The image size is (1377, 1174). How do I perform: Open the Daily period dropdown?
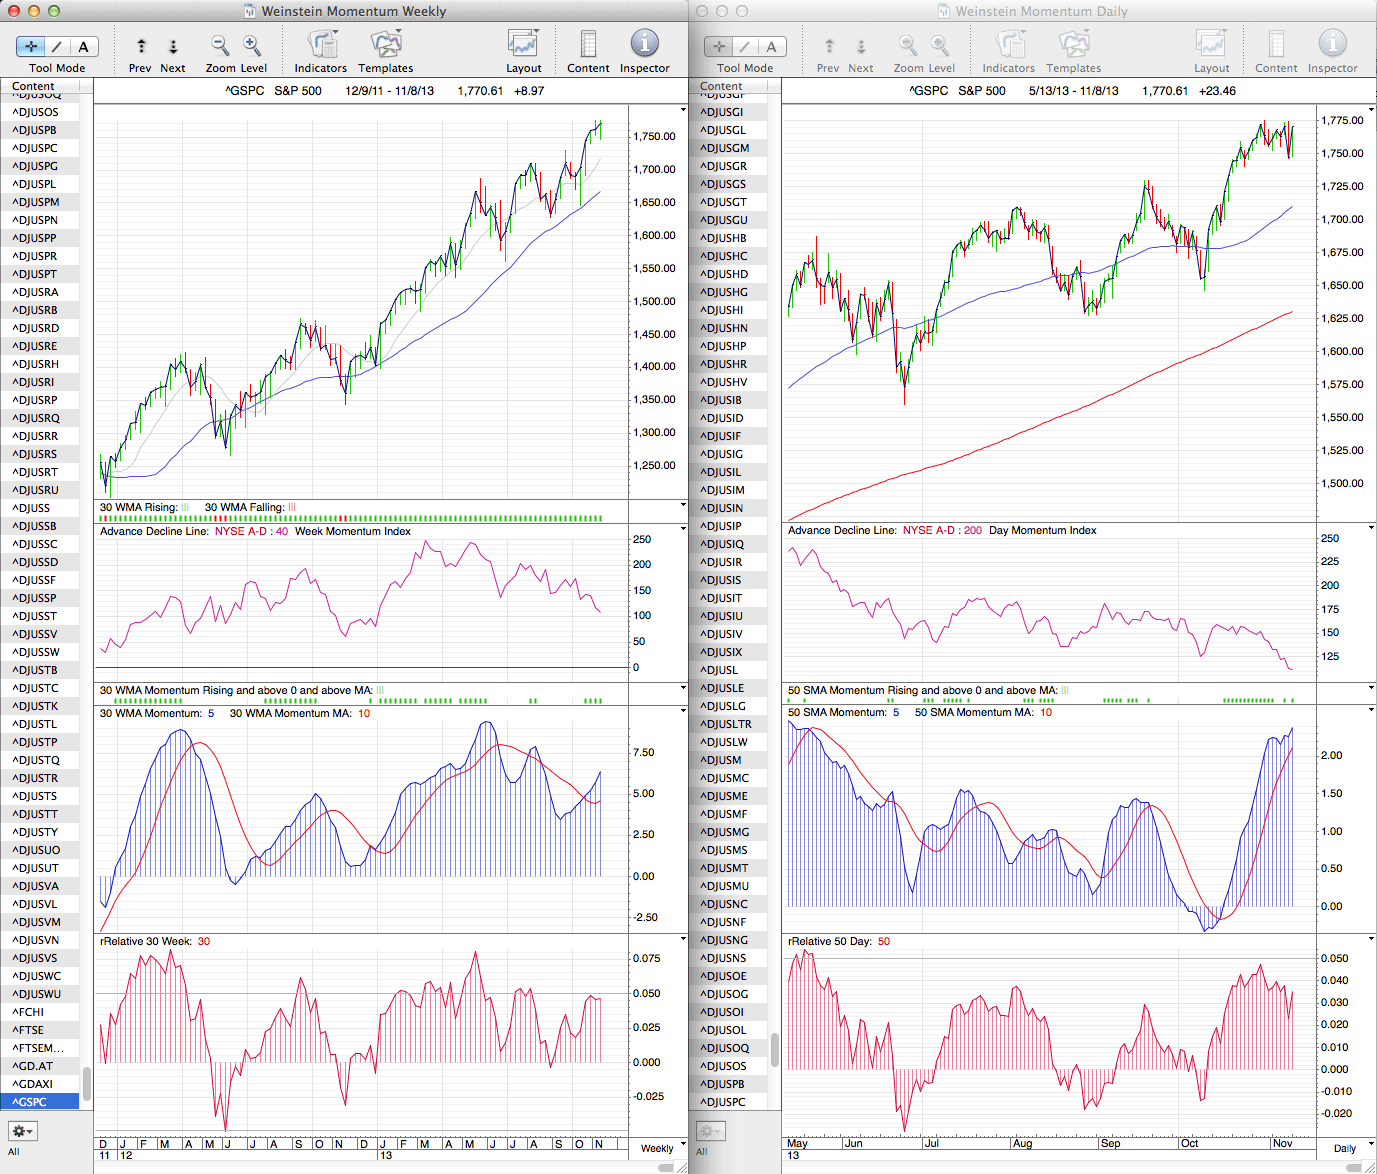coord(1350,1148)
